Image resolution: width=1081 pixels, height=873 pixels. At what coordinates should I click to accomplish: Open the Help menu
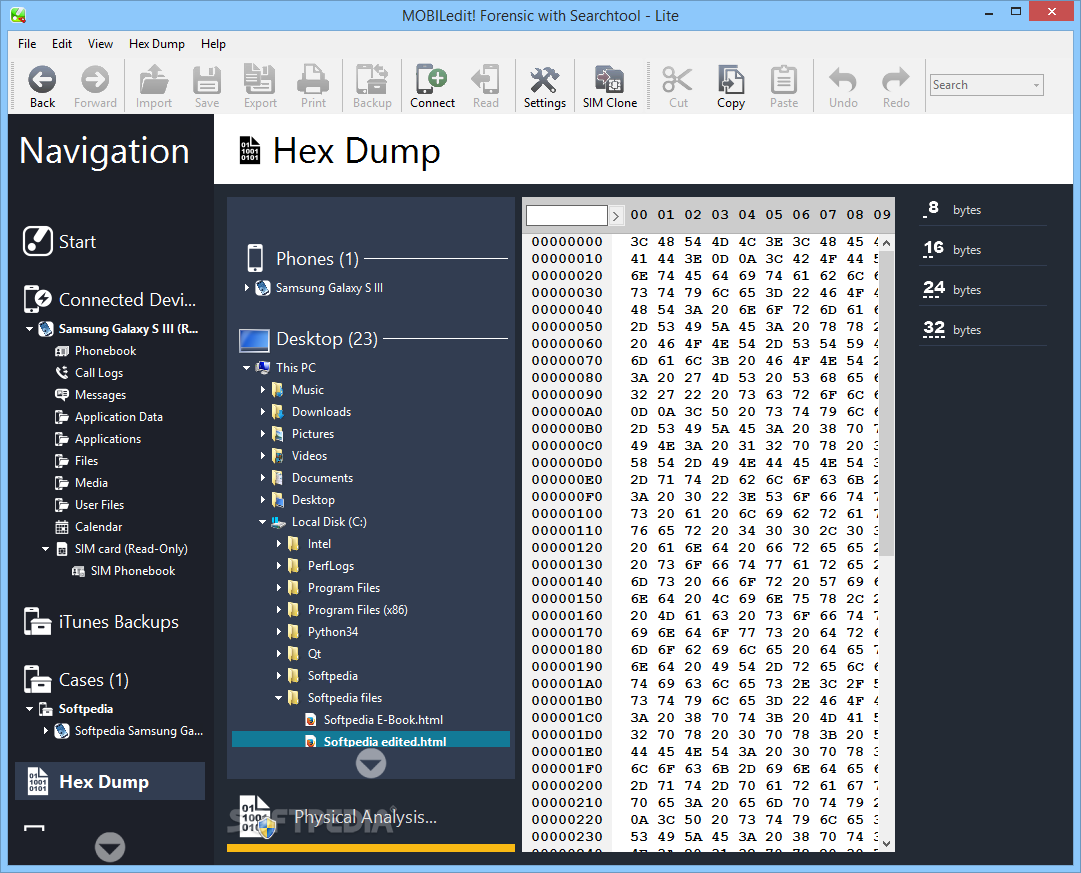click(x=213, y=43)
